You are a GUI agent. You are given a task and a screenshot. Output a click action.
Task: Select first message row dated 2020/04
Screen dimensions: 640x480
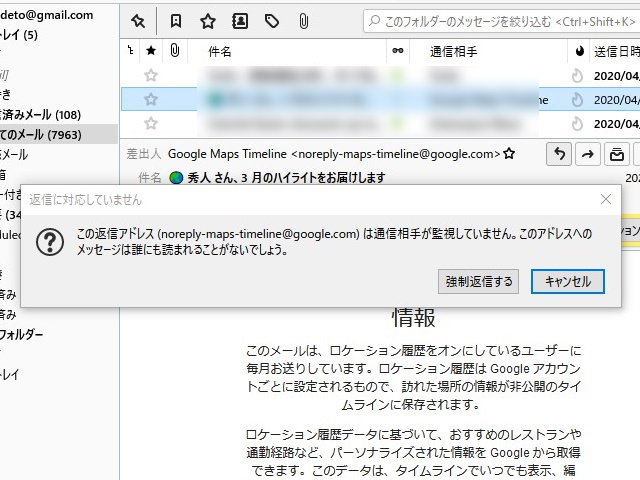pyautogui.click(x=380, y=76)
